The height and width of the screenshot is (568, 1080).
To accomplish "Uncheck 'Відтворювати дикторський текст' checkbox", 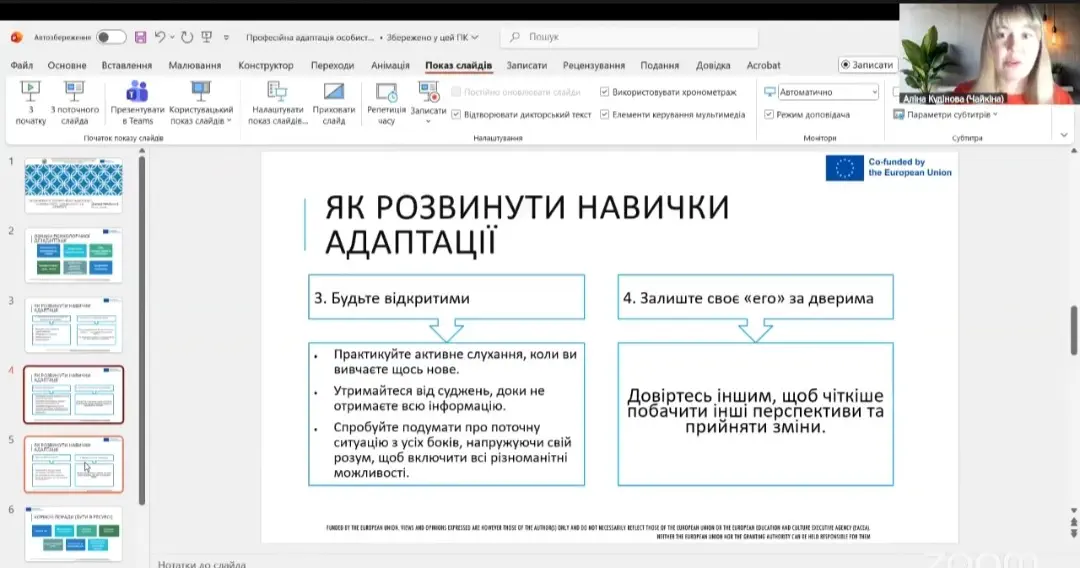I will tap(456, 115).
